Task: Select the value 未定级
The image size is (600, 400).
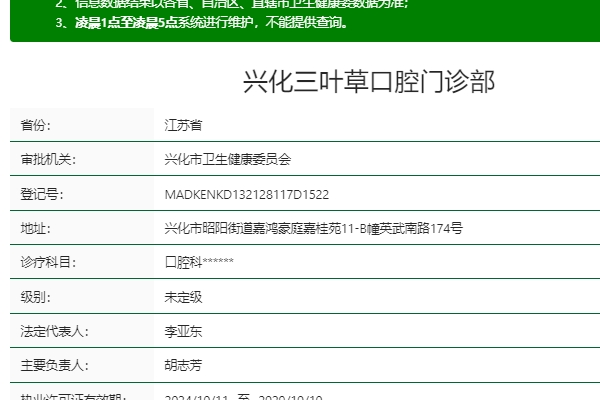Action: pos(183,297)
